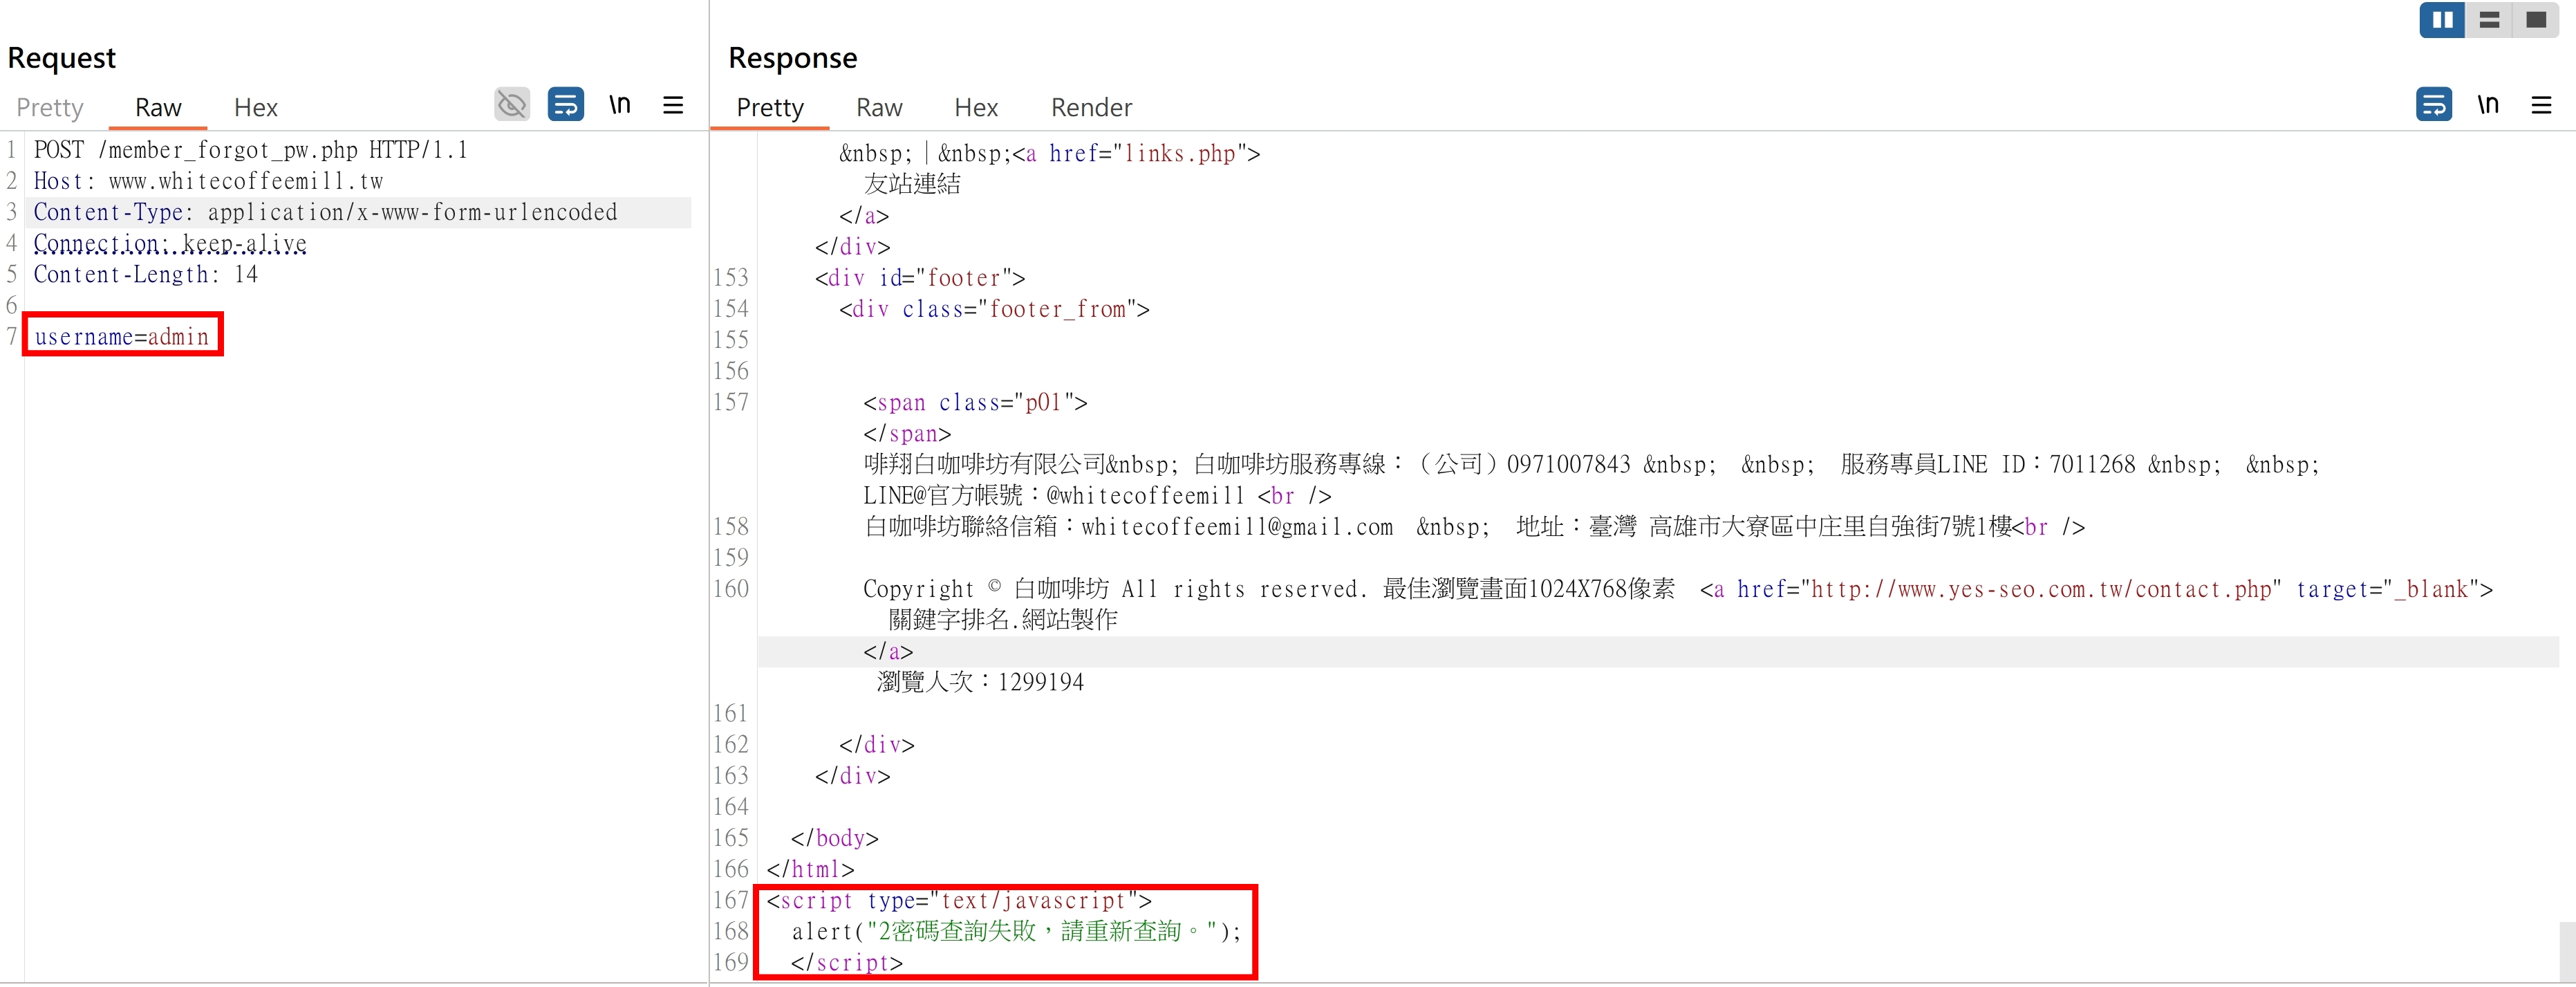Click the whitecoffeemill@gmail.com text
Image resolution: width=2576 pixels, height=987 pixels.
coord(1237,527)
